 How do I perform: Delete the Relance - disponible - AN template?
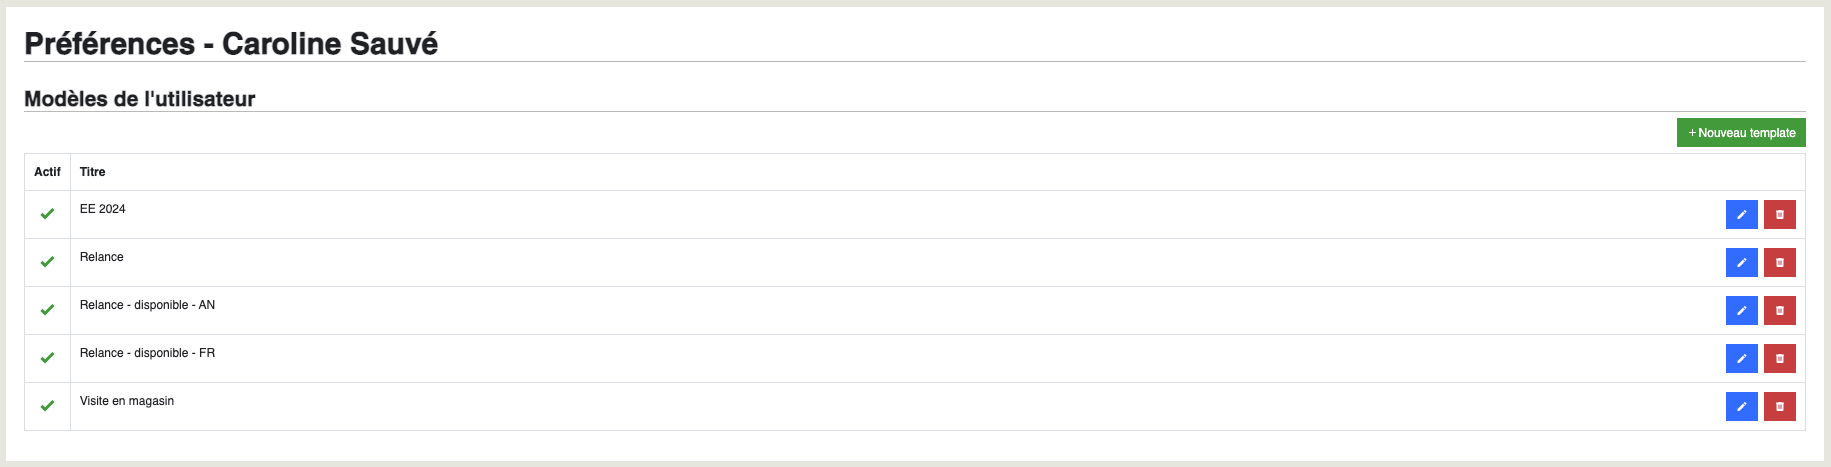[x=1779, y=311]
